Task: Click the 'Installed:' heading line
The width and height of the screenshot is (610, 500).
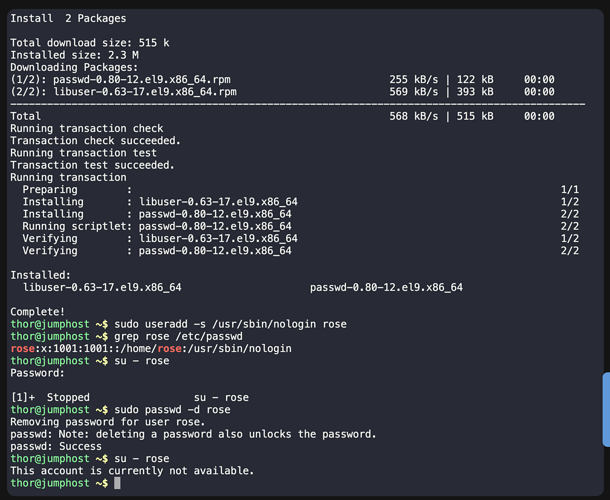Action: pyautogui.click(x=40, y=275)
